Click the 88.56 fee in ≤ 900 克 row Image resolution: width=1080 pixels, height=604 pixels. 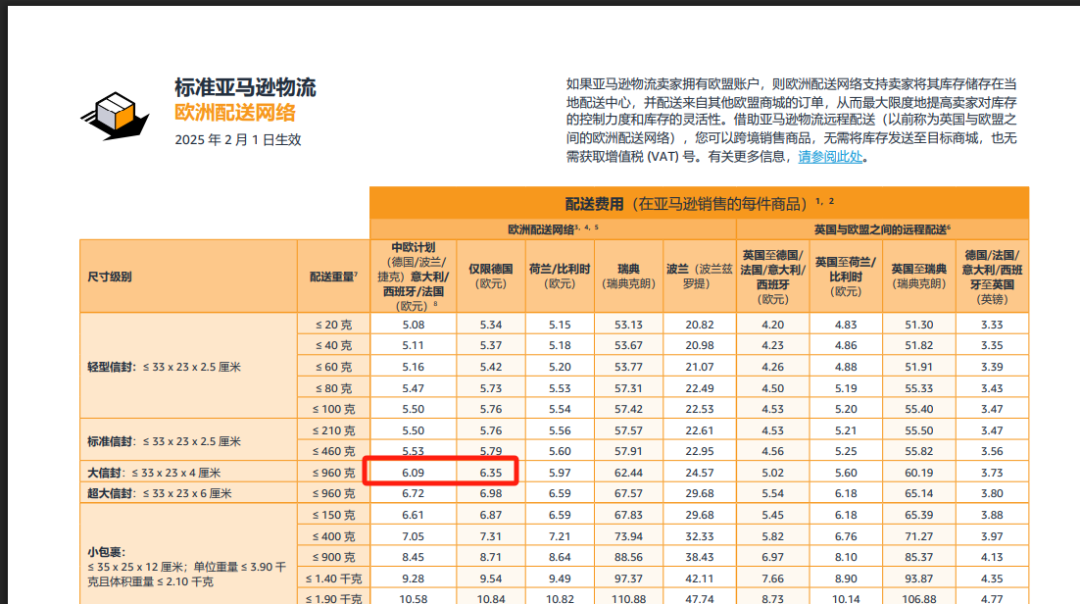tap(628, 556)
